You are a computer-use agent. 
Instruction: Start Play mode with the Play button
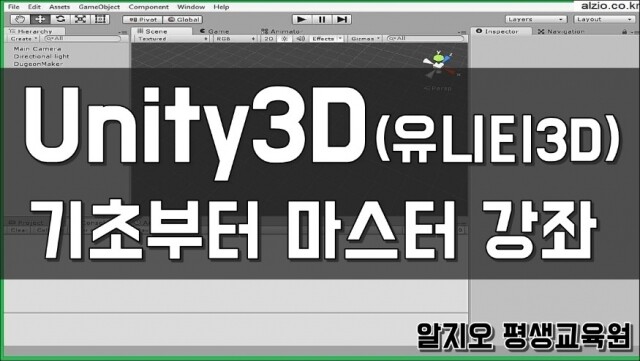(302, 19)
